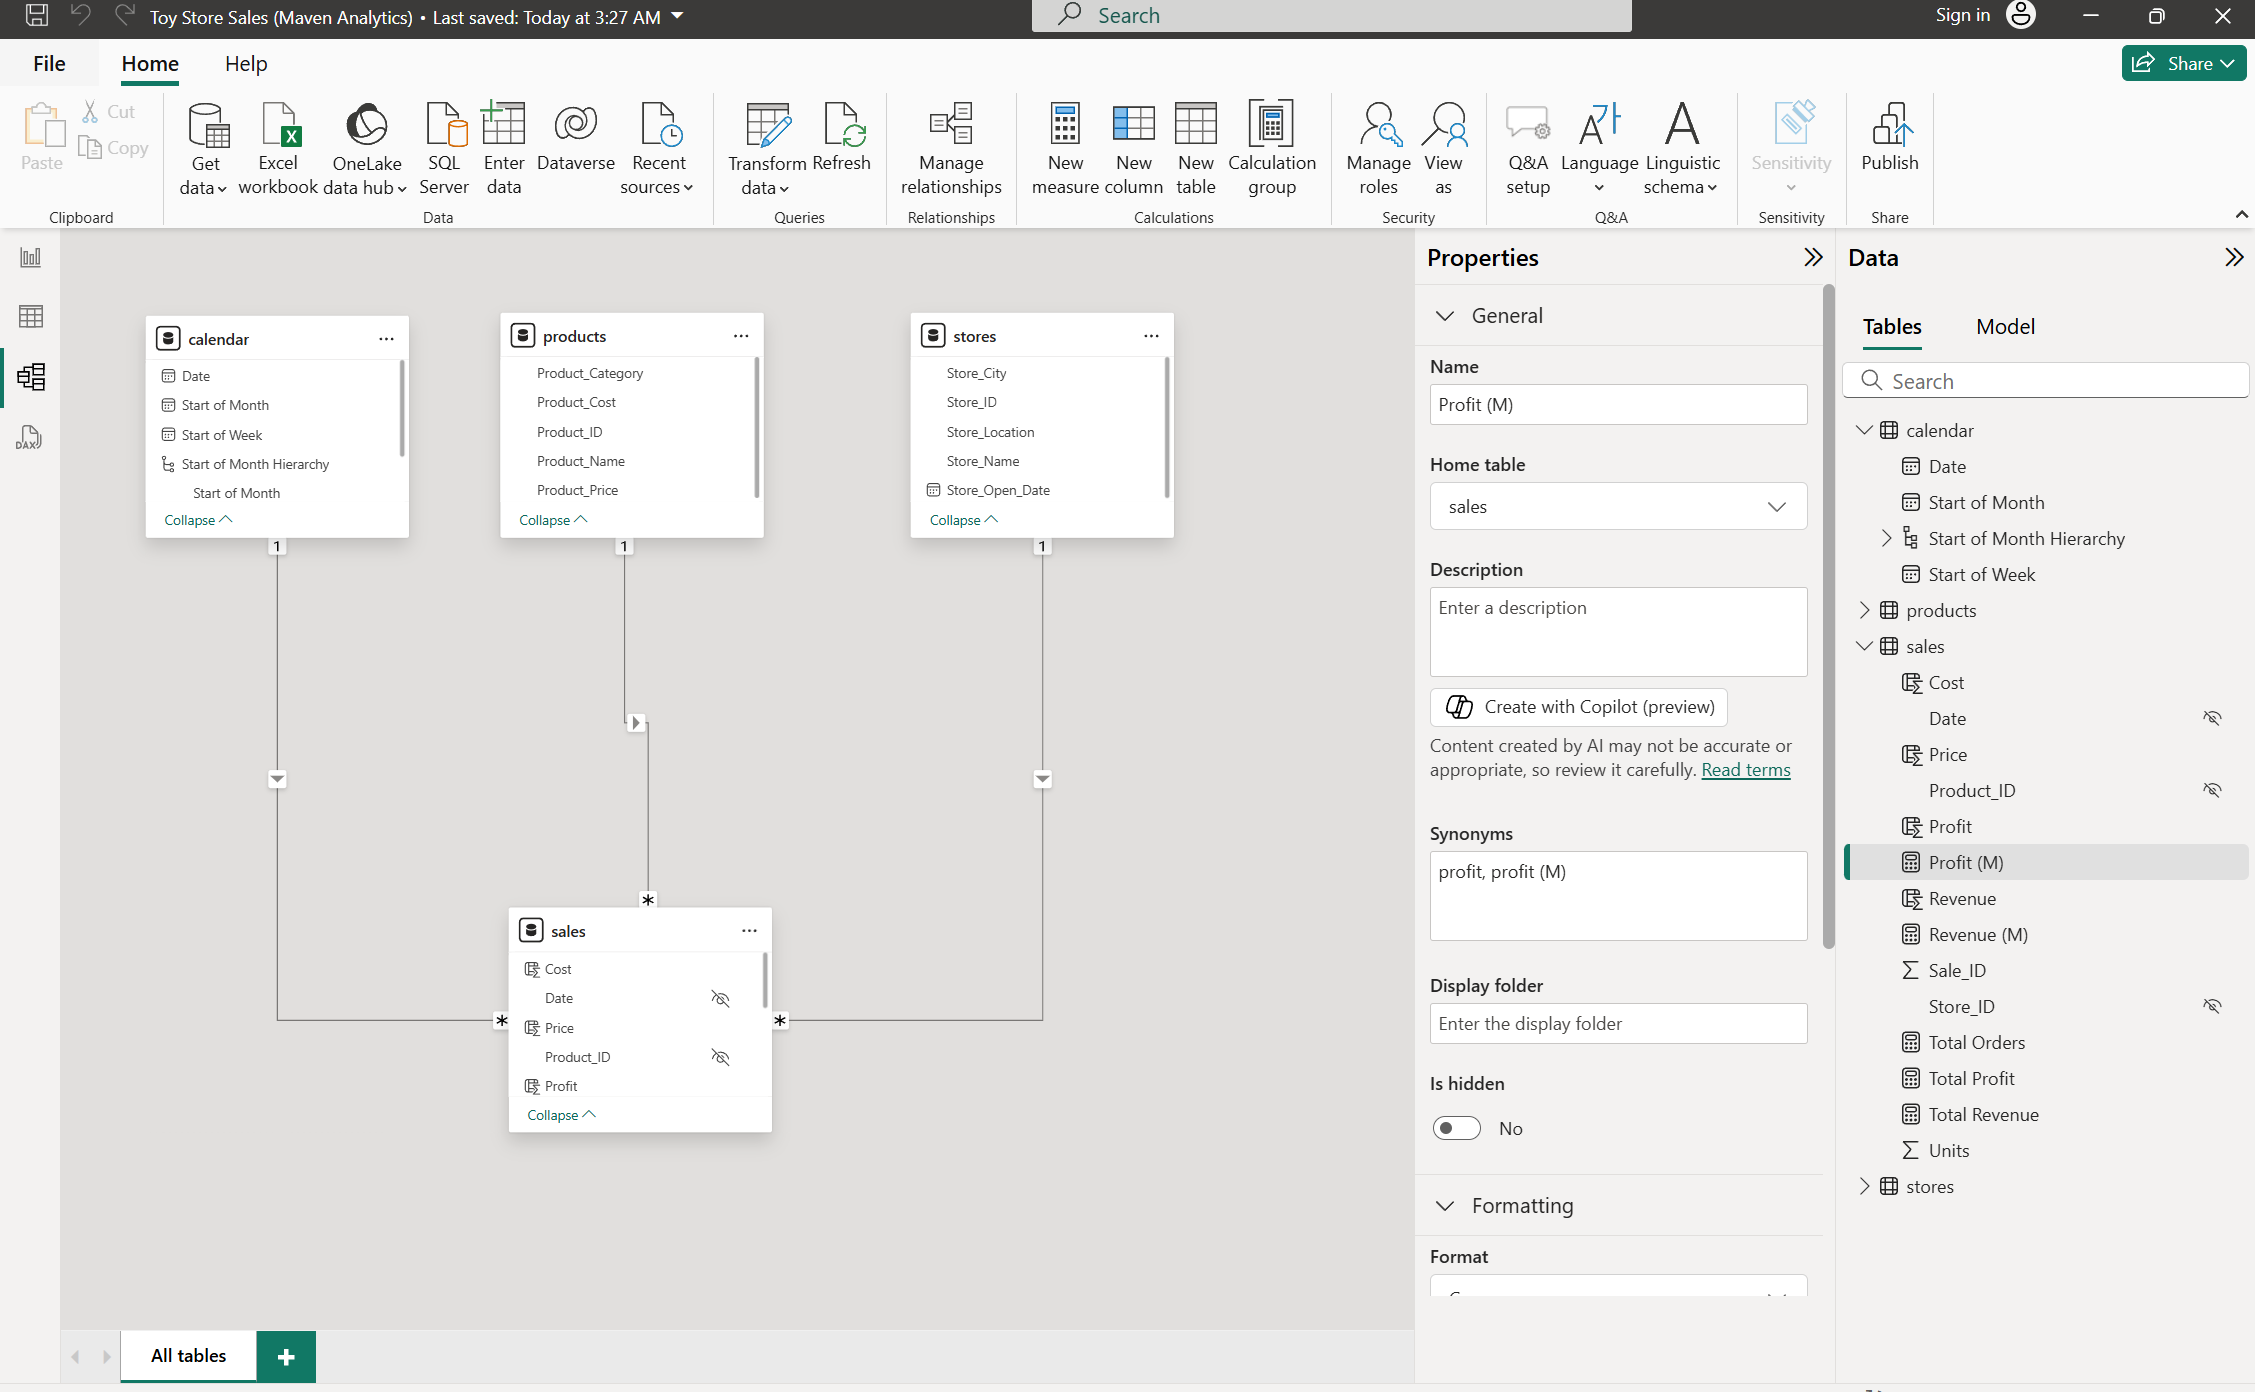
Task: Switch to Model view in sidebar
Action: 31,376
